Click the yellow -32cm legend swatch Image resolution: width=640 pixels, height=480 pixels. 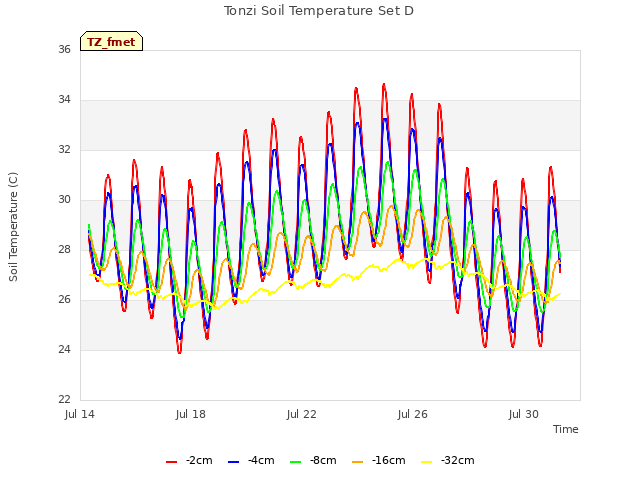(x=426, y=462)
